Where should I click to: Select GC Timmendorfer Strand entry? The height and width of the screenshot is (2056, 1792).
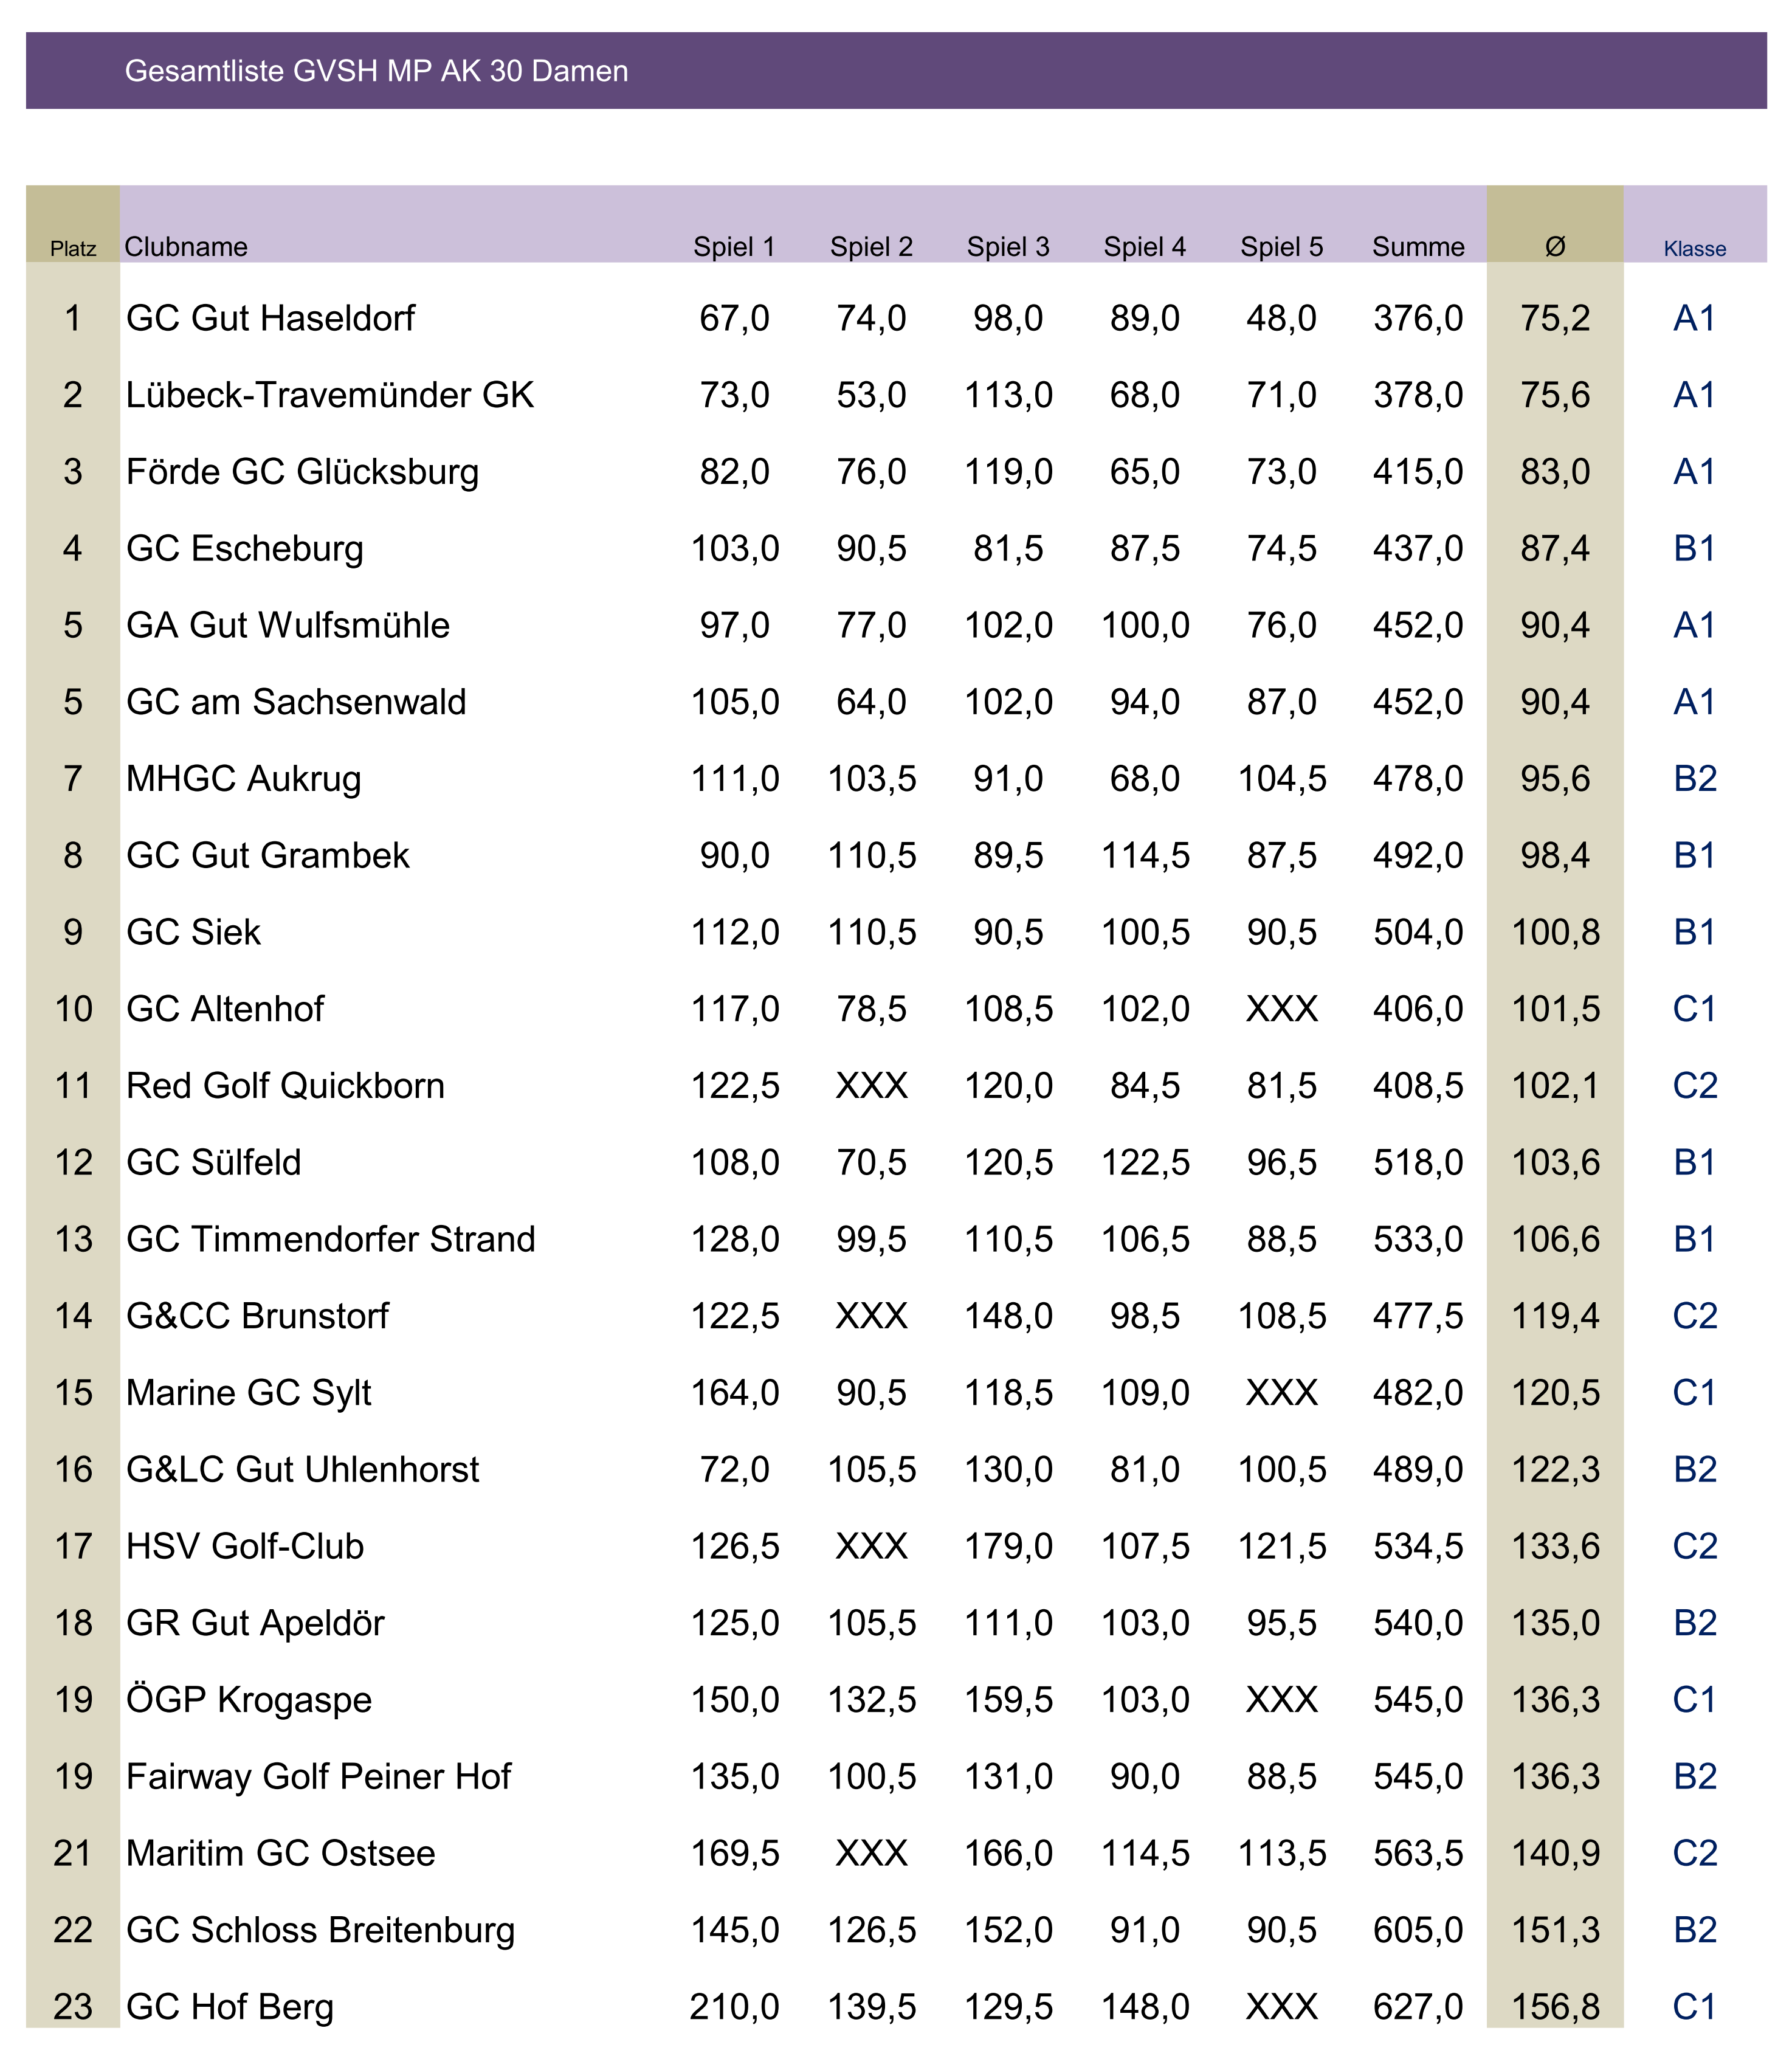point(331,1240)
